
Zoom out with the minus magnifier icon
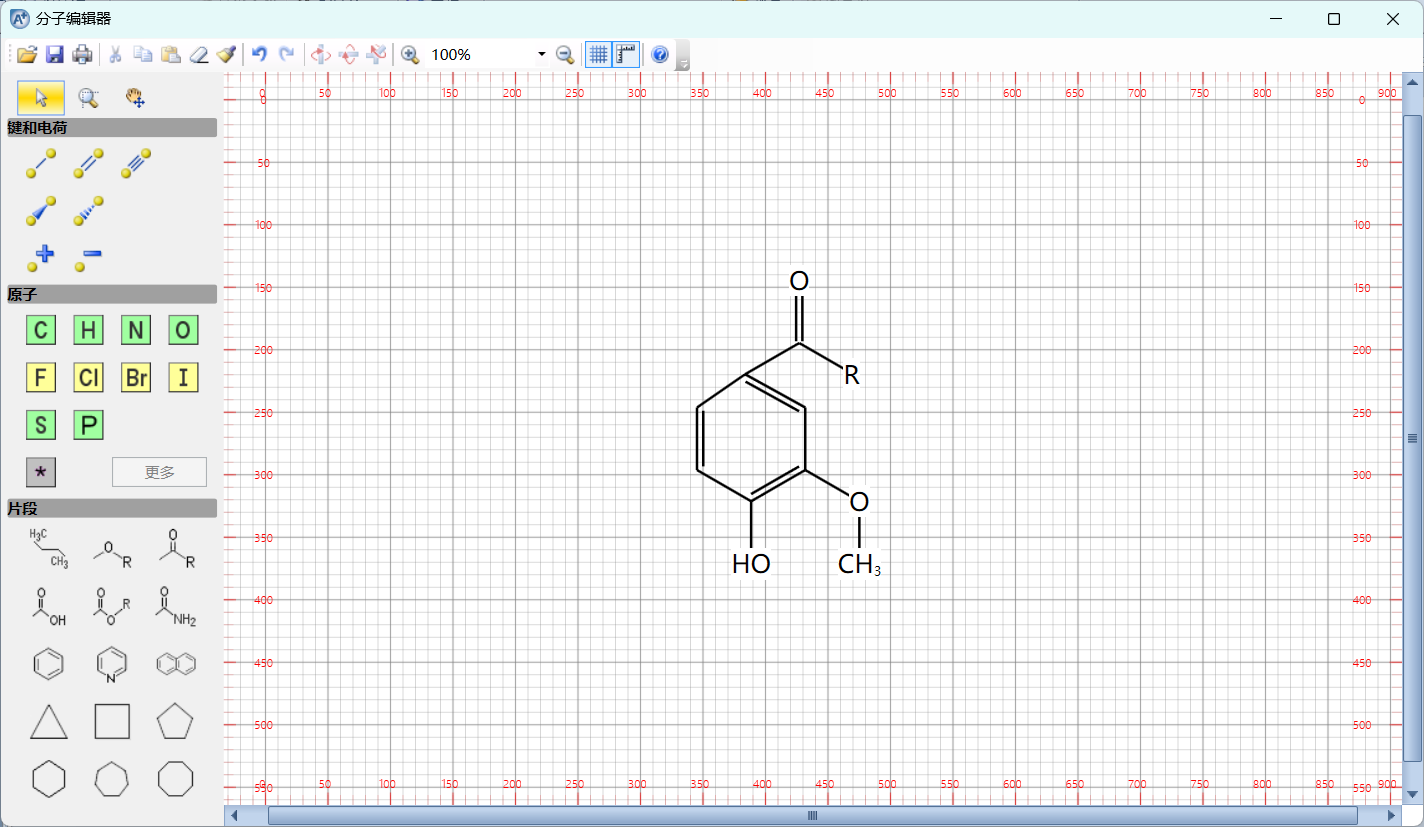(565, 55)
